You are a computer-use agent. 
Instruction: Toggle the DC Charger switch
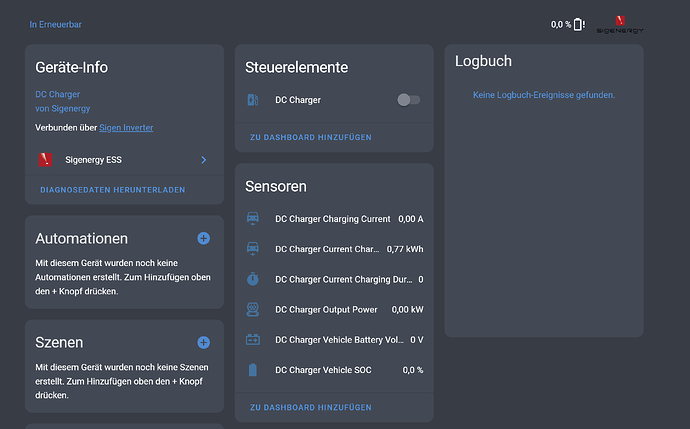click(x=408, y=100)
